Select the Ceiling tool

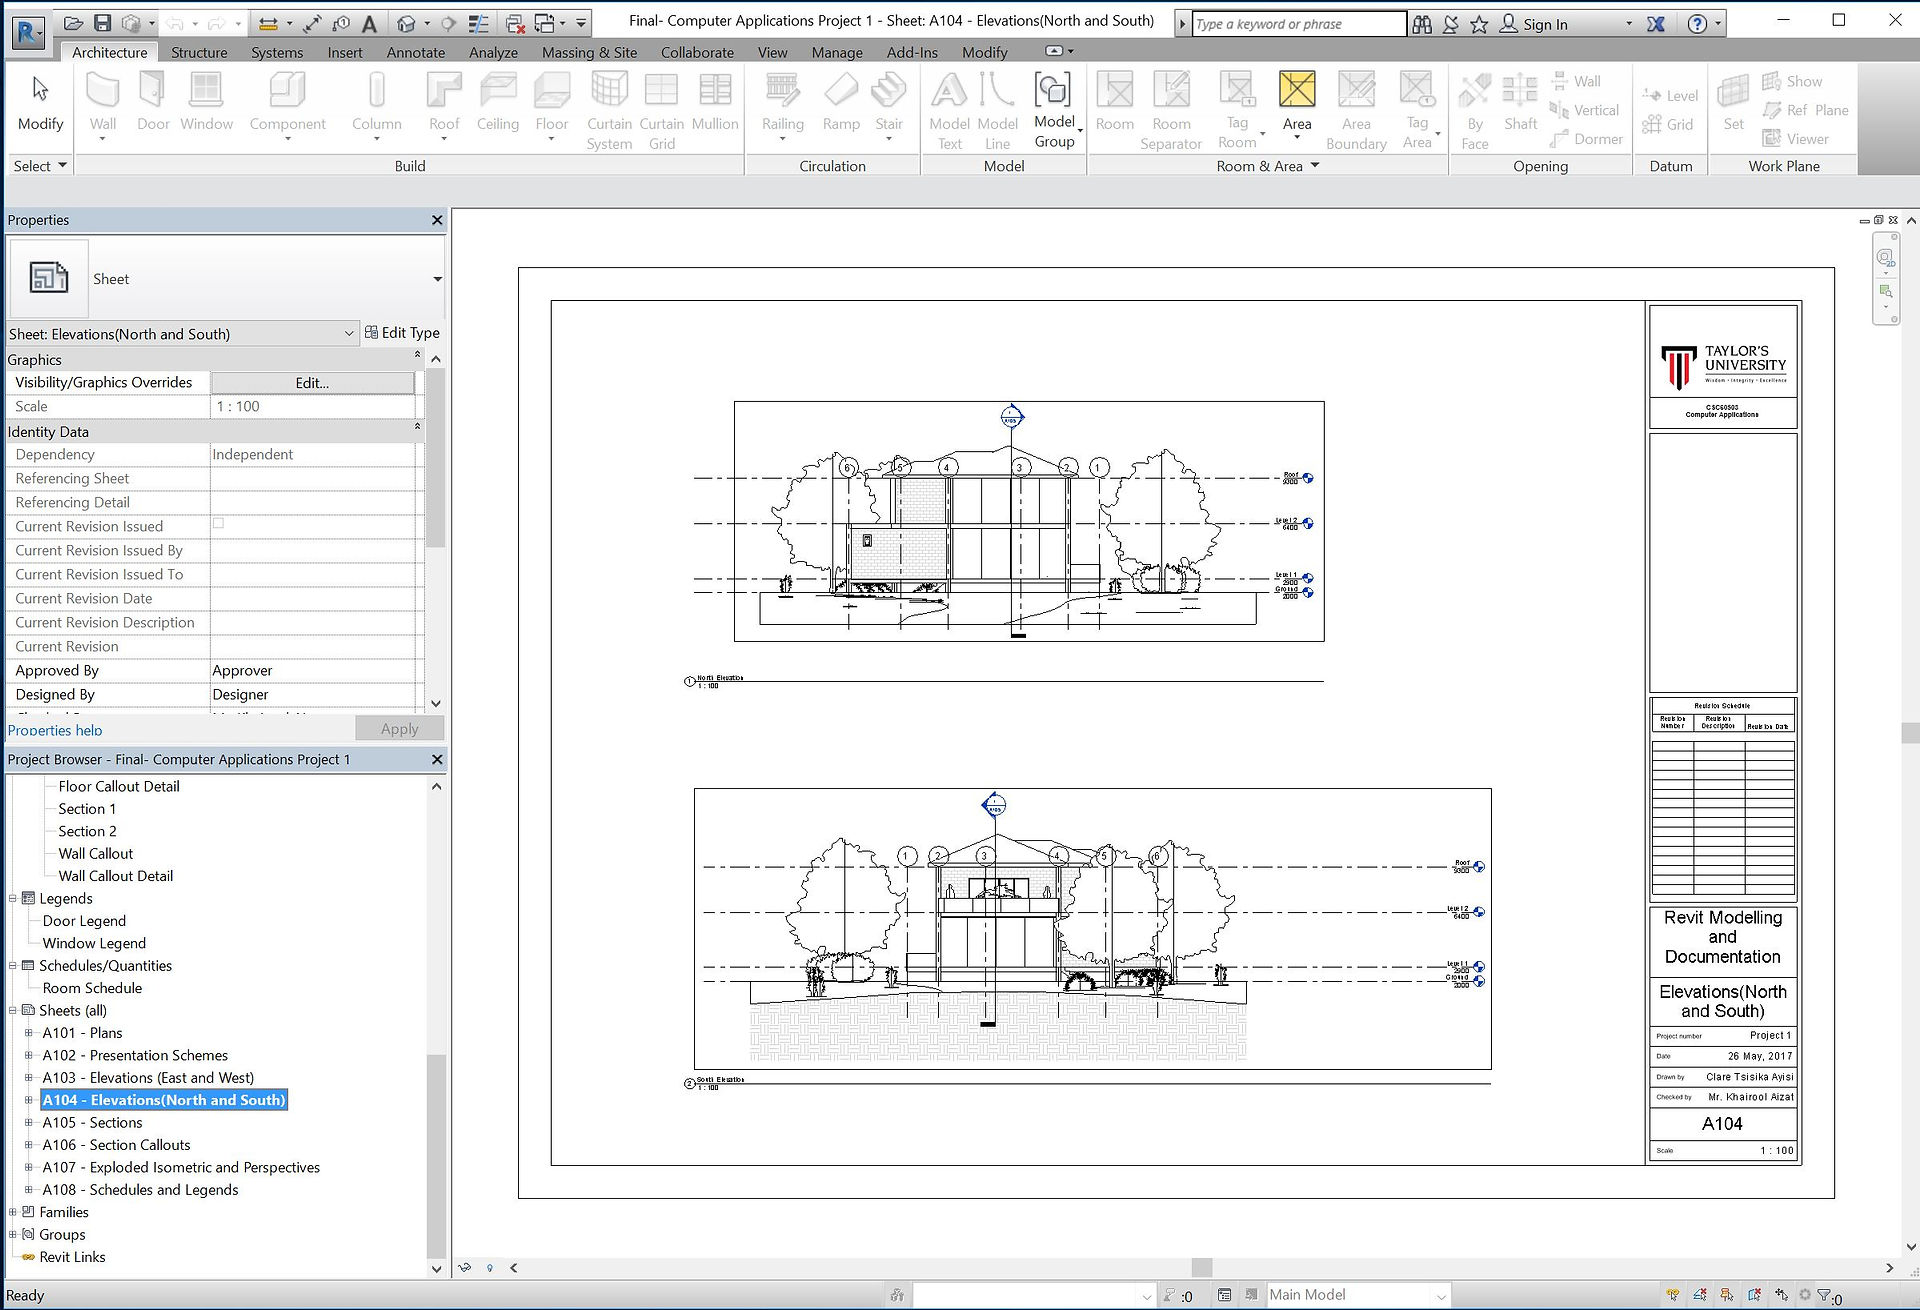[497, 103]
